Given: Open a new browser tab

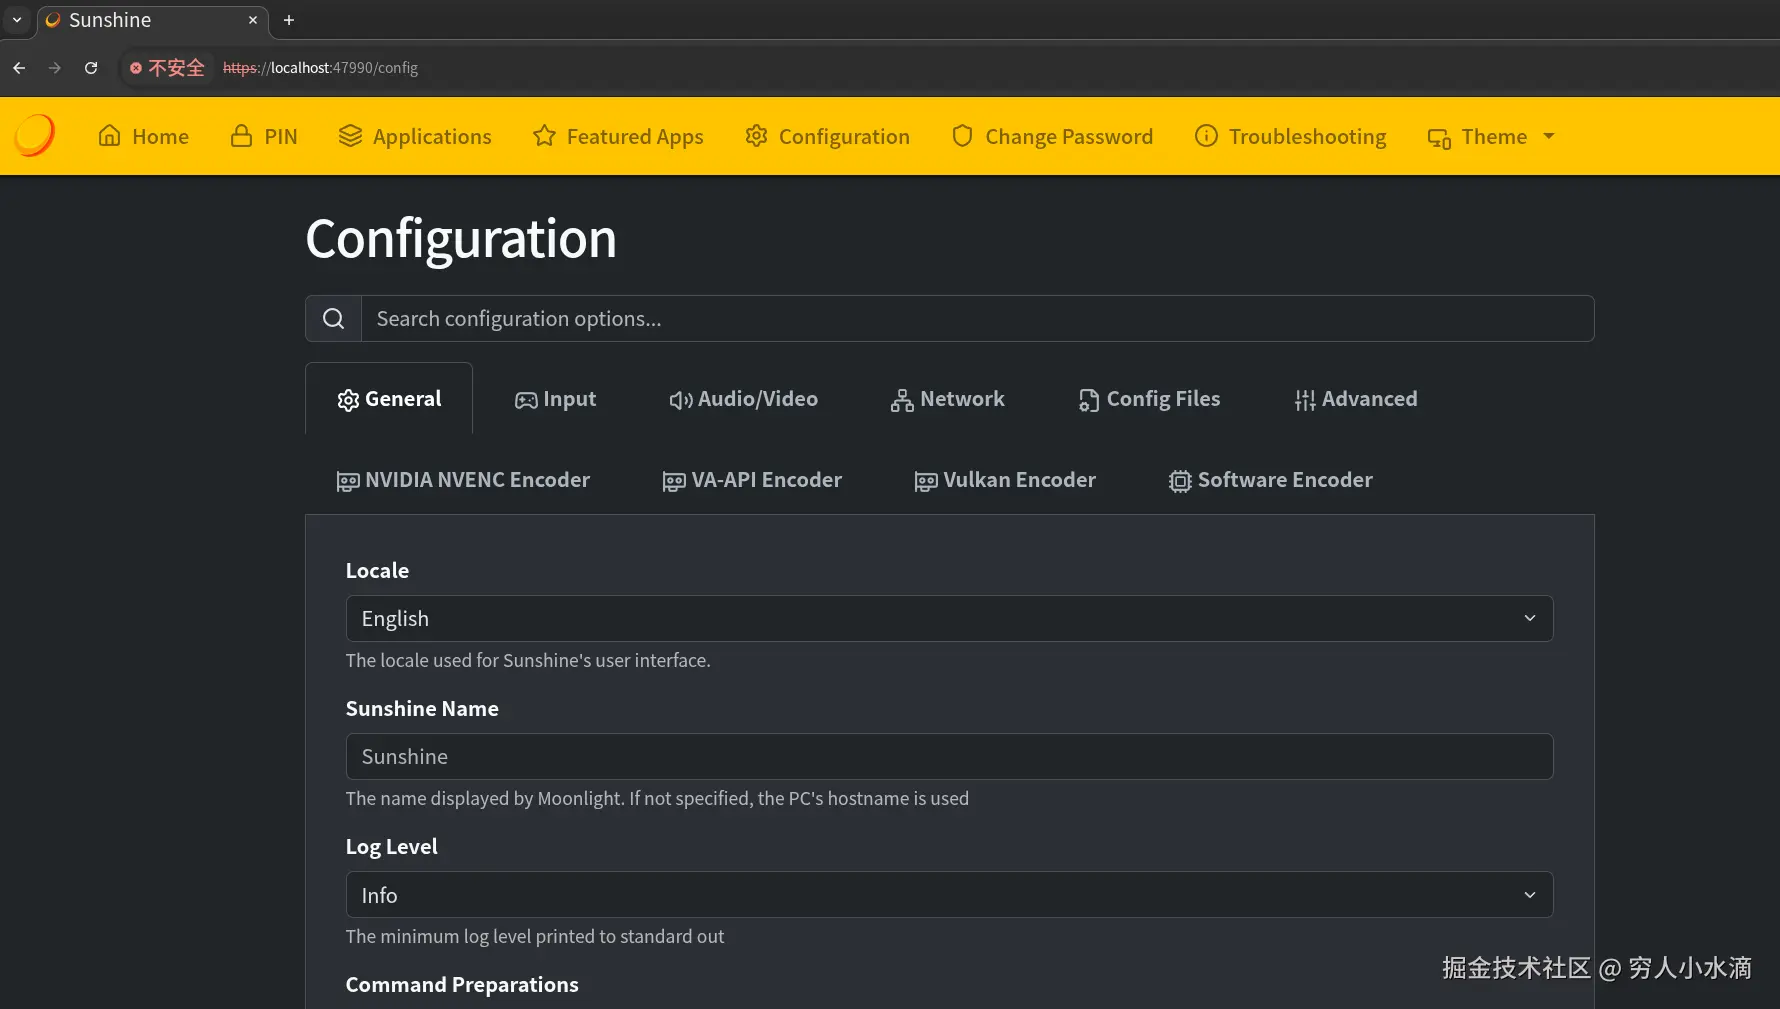Looking at the screenshot, I should coord(289,20).
